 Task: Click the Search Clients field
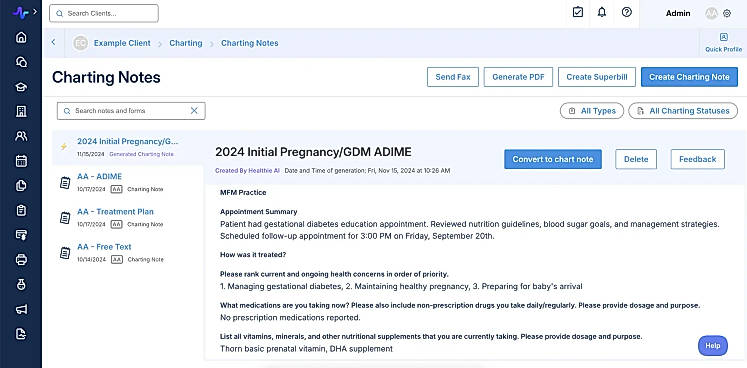(104, 13)
